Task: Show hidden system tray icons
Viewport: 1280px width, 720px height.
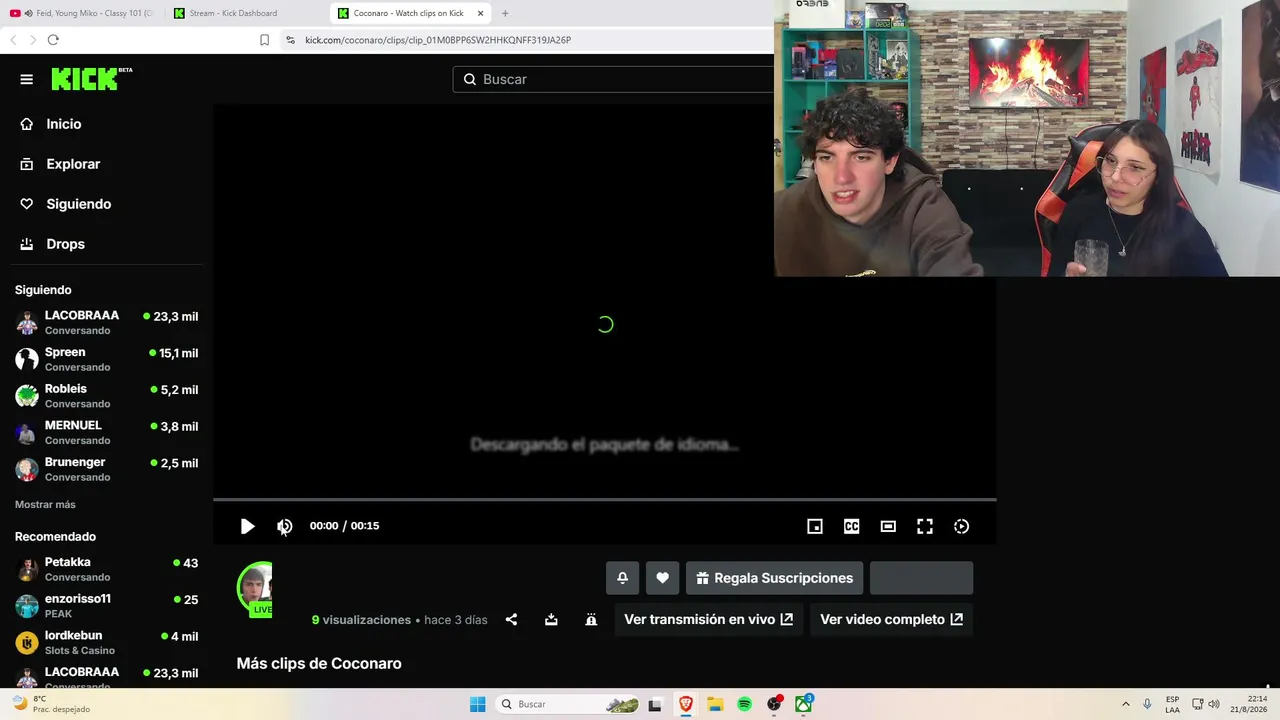Action: (1126, 704)
